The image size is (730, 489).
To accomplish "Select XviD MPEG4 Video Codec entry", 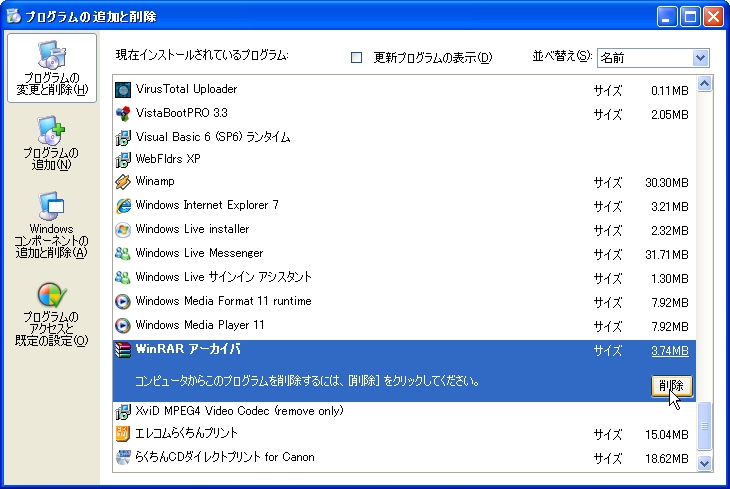I will (x=404, y=411).
